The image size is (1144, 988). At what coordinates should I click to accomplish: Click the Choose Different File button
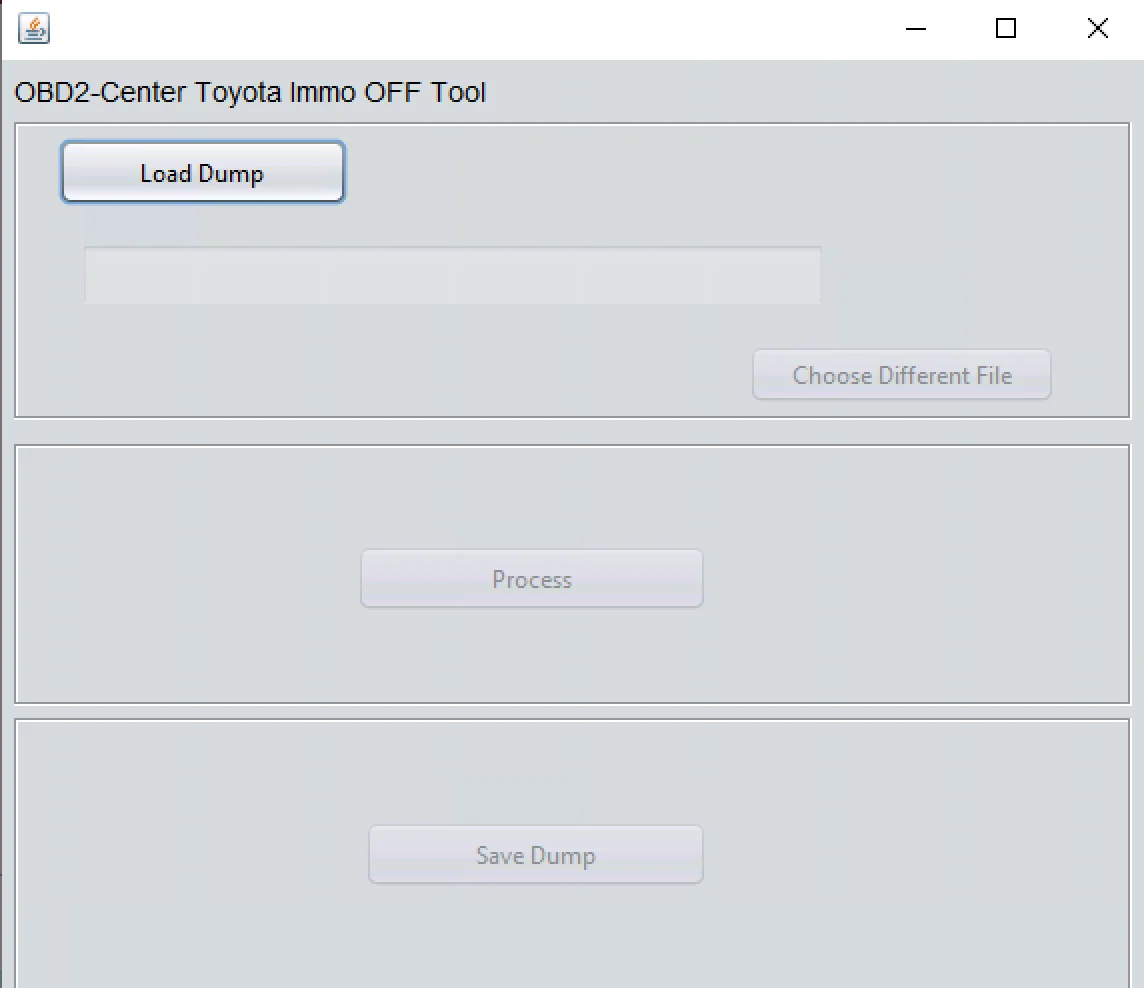[x=902, y=375]
